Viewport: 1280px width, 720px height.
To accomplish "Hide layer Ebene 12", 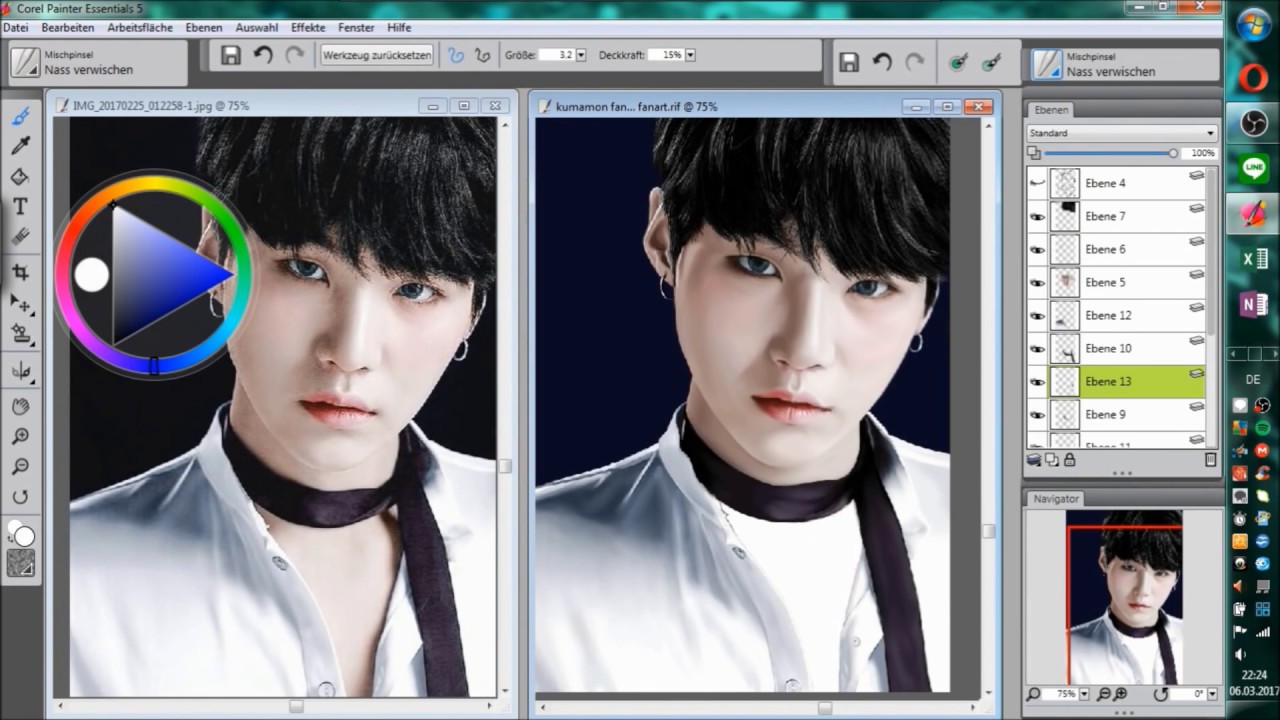I will (1037, 315).
